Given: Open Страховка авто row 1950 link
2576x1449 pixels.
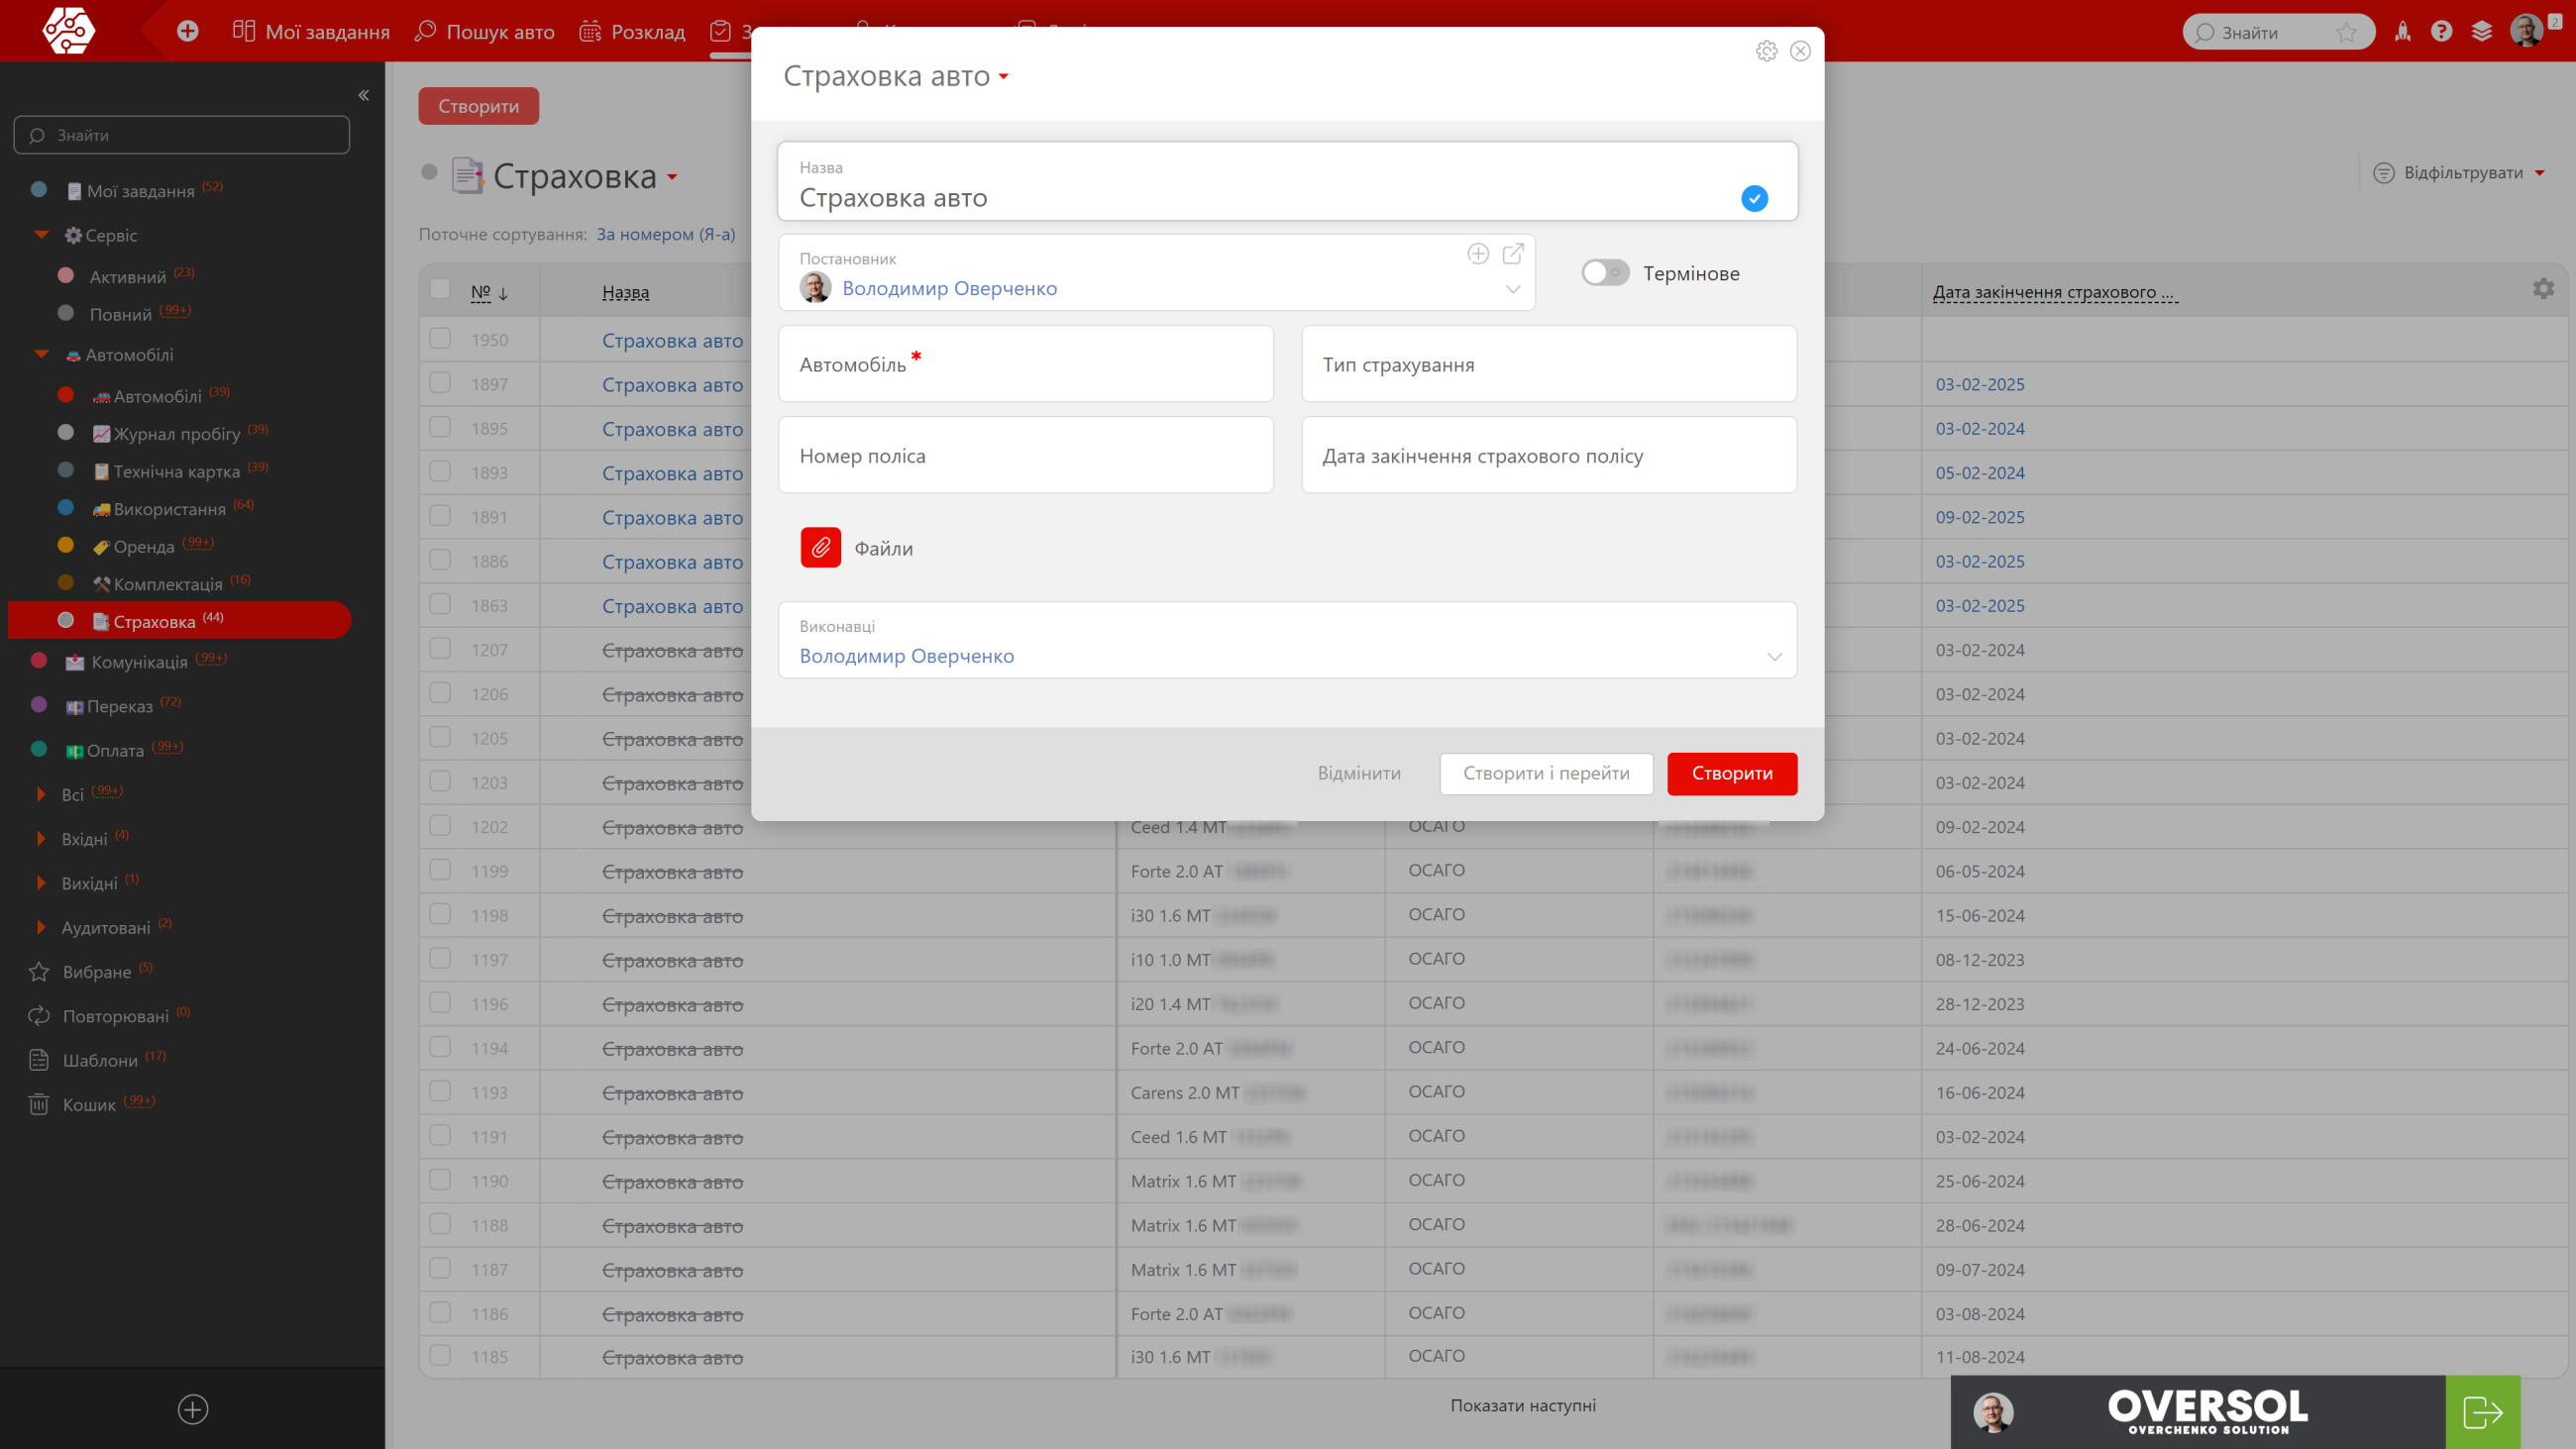Looking at the screenshot, I should pyautogui.click(x=672, y=340).
